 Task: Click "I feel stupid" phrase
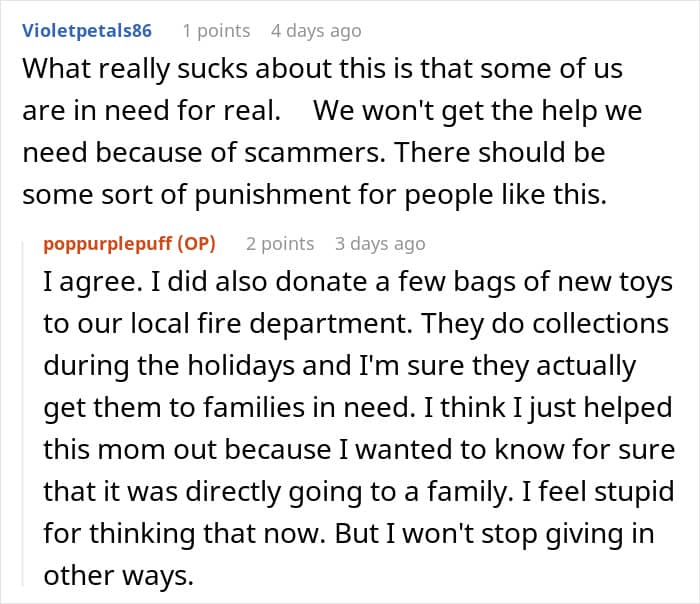pyautogui.click(x=597, y=492)
